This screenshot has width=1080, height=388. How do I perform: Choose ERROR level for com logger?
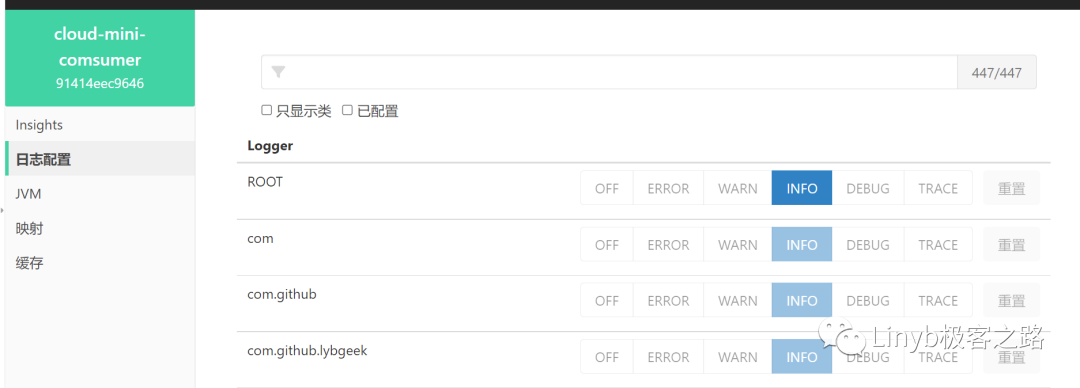(668, 245)
